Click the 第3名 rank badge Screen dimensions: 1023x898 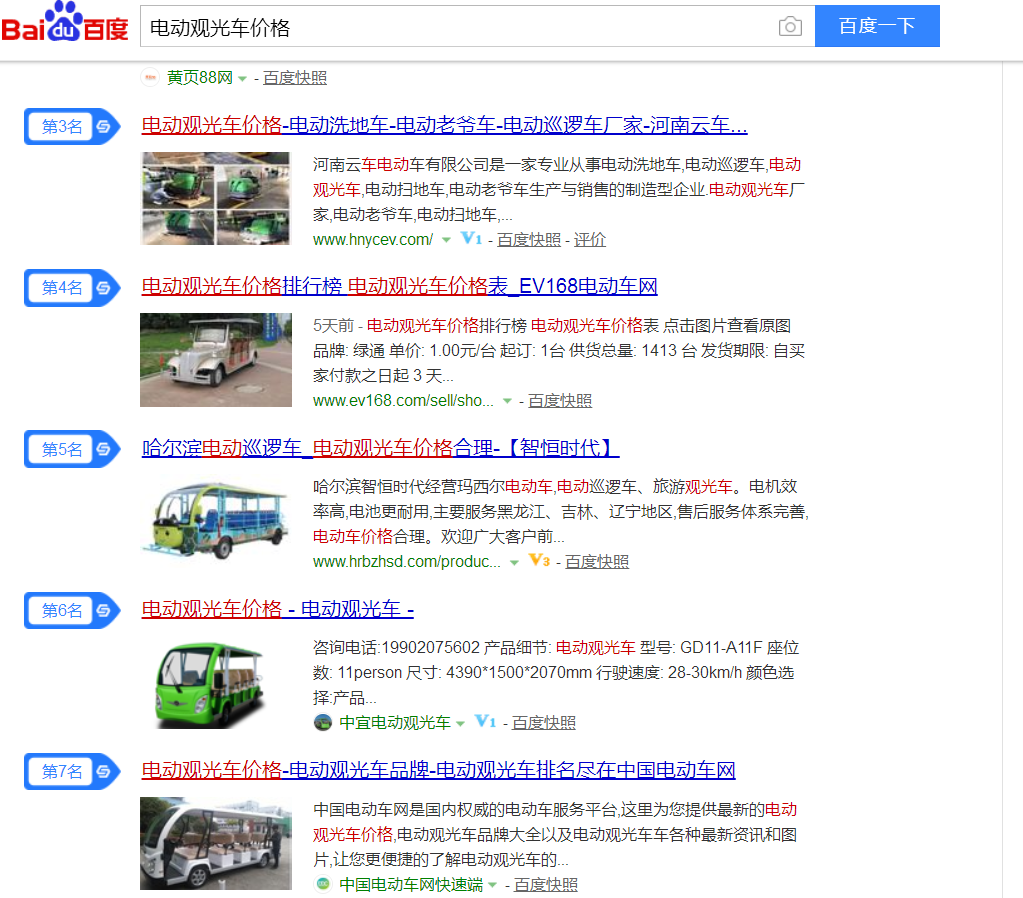(x=72, y=127)
